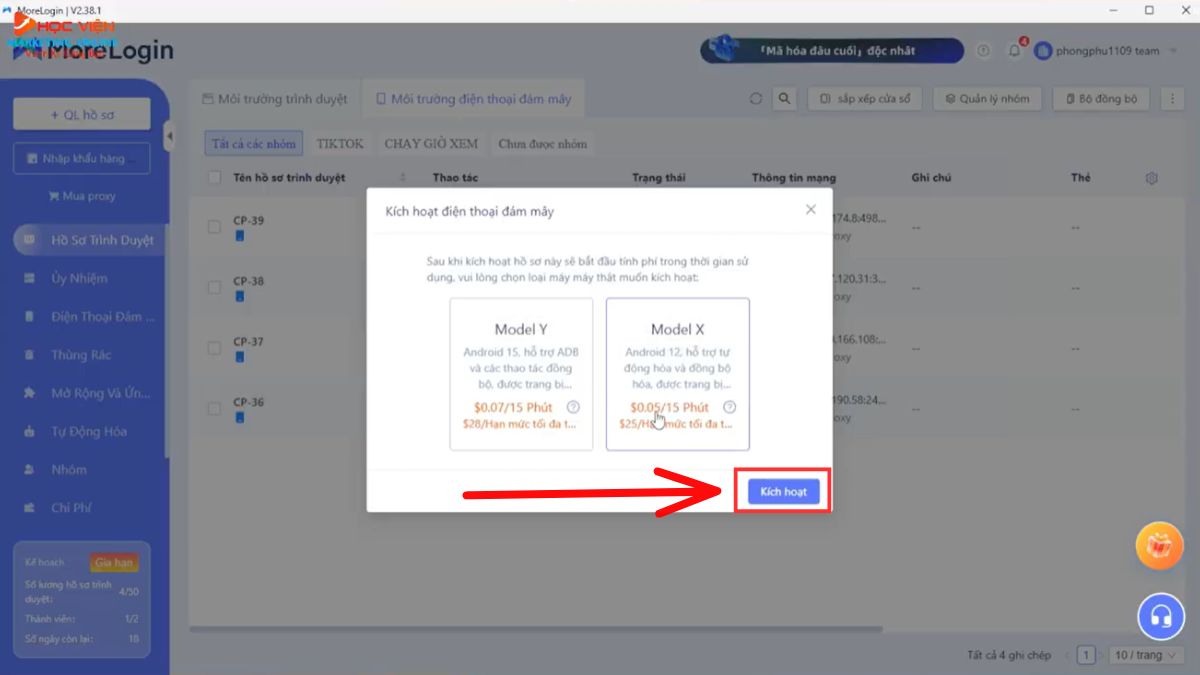Tick the checkbox for profile CP-39

[214, 227]
